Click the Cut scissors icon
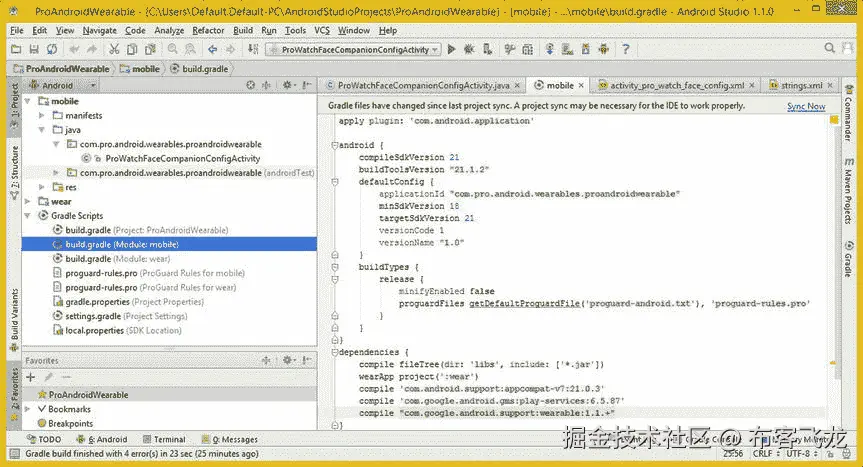 (114, 50)
